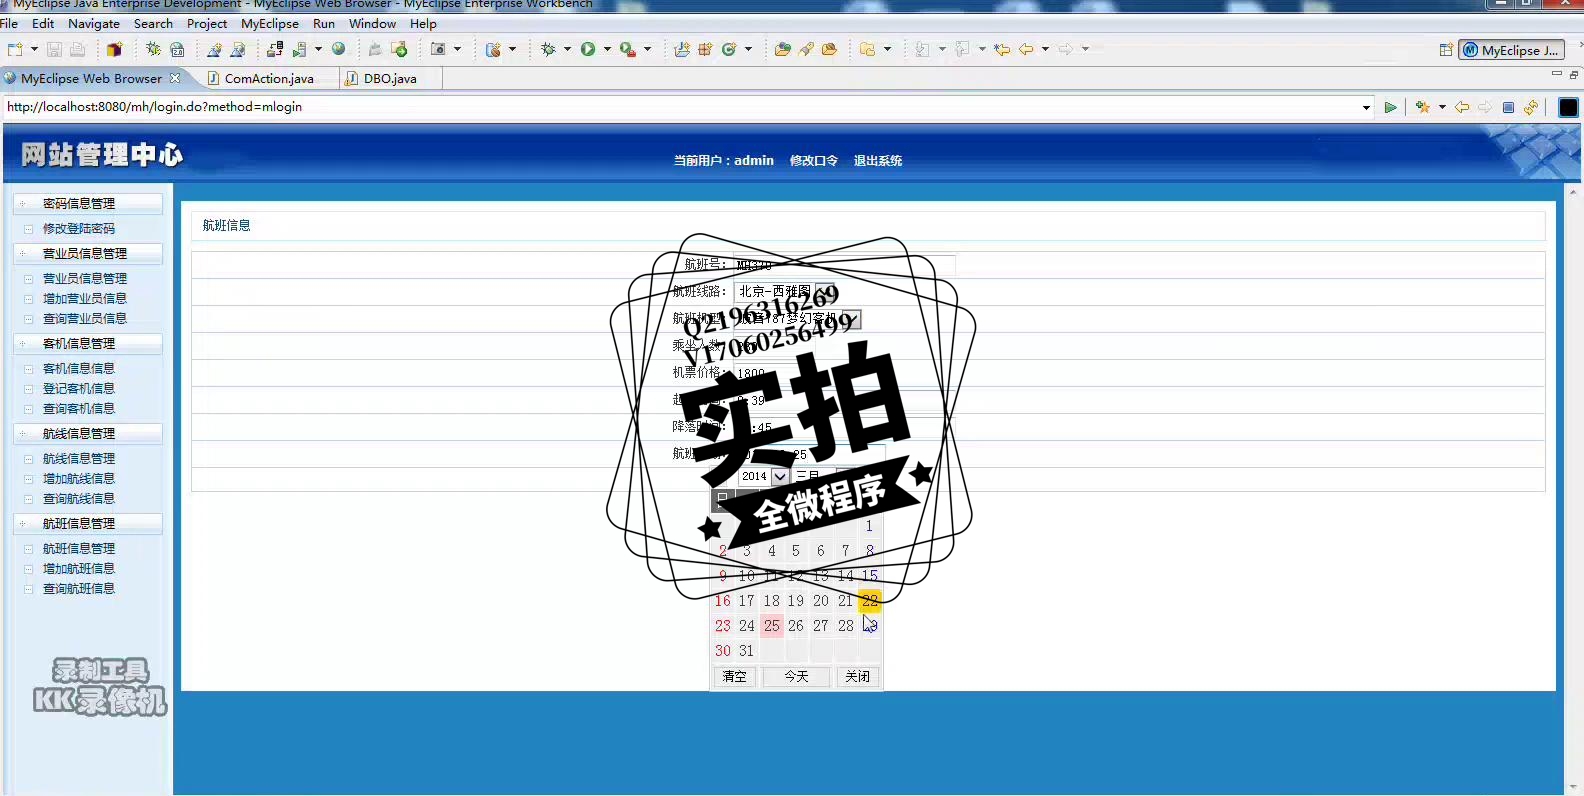The height and width of the screenshot is (796, 1584).
Task: Click the browser refresh icon
Action: point(1531,107)
